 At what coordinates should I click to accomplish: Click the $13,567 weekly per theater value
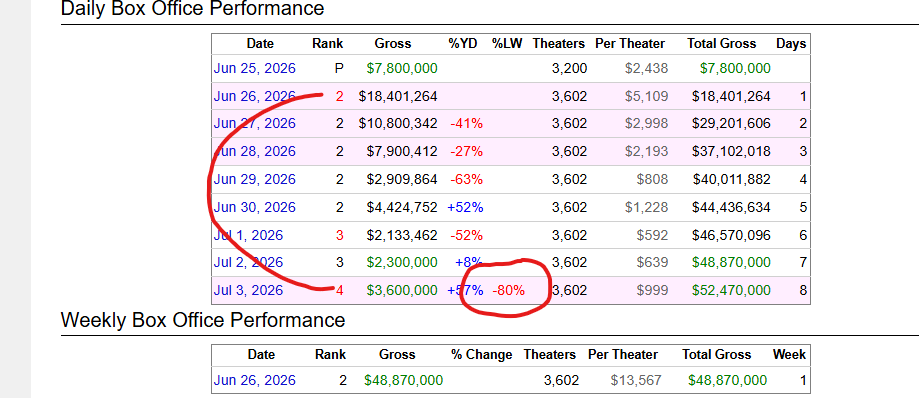point(636,380)
